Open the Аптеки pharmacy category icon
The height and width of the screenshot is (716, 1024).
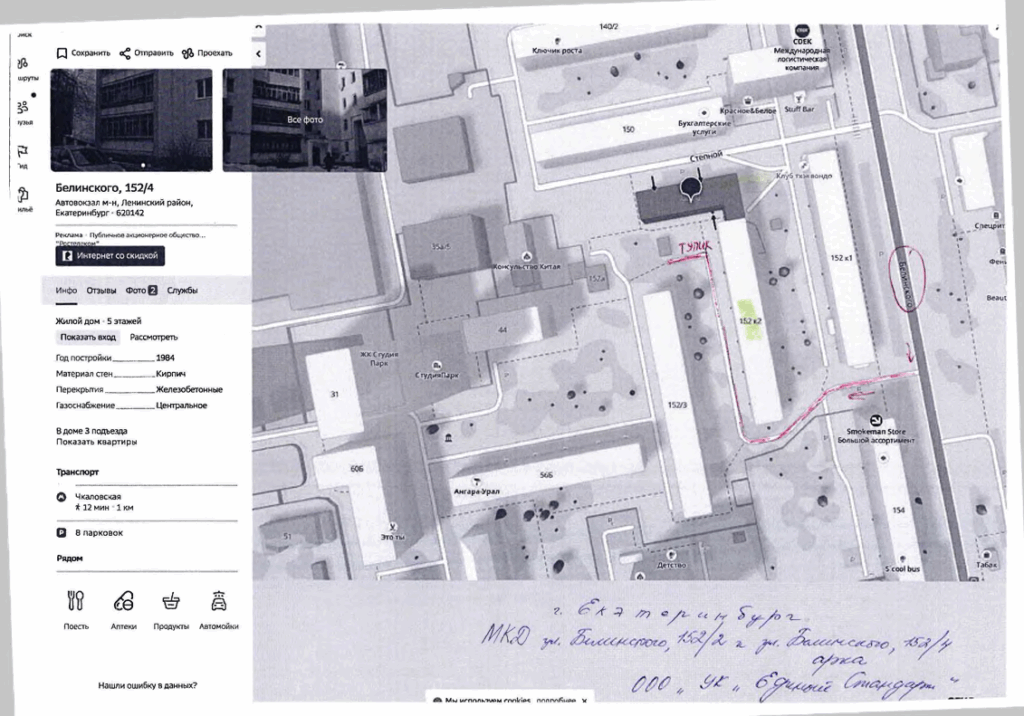click(x=123, y=601)
